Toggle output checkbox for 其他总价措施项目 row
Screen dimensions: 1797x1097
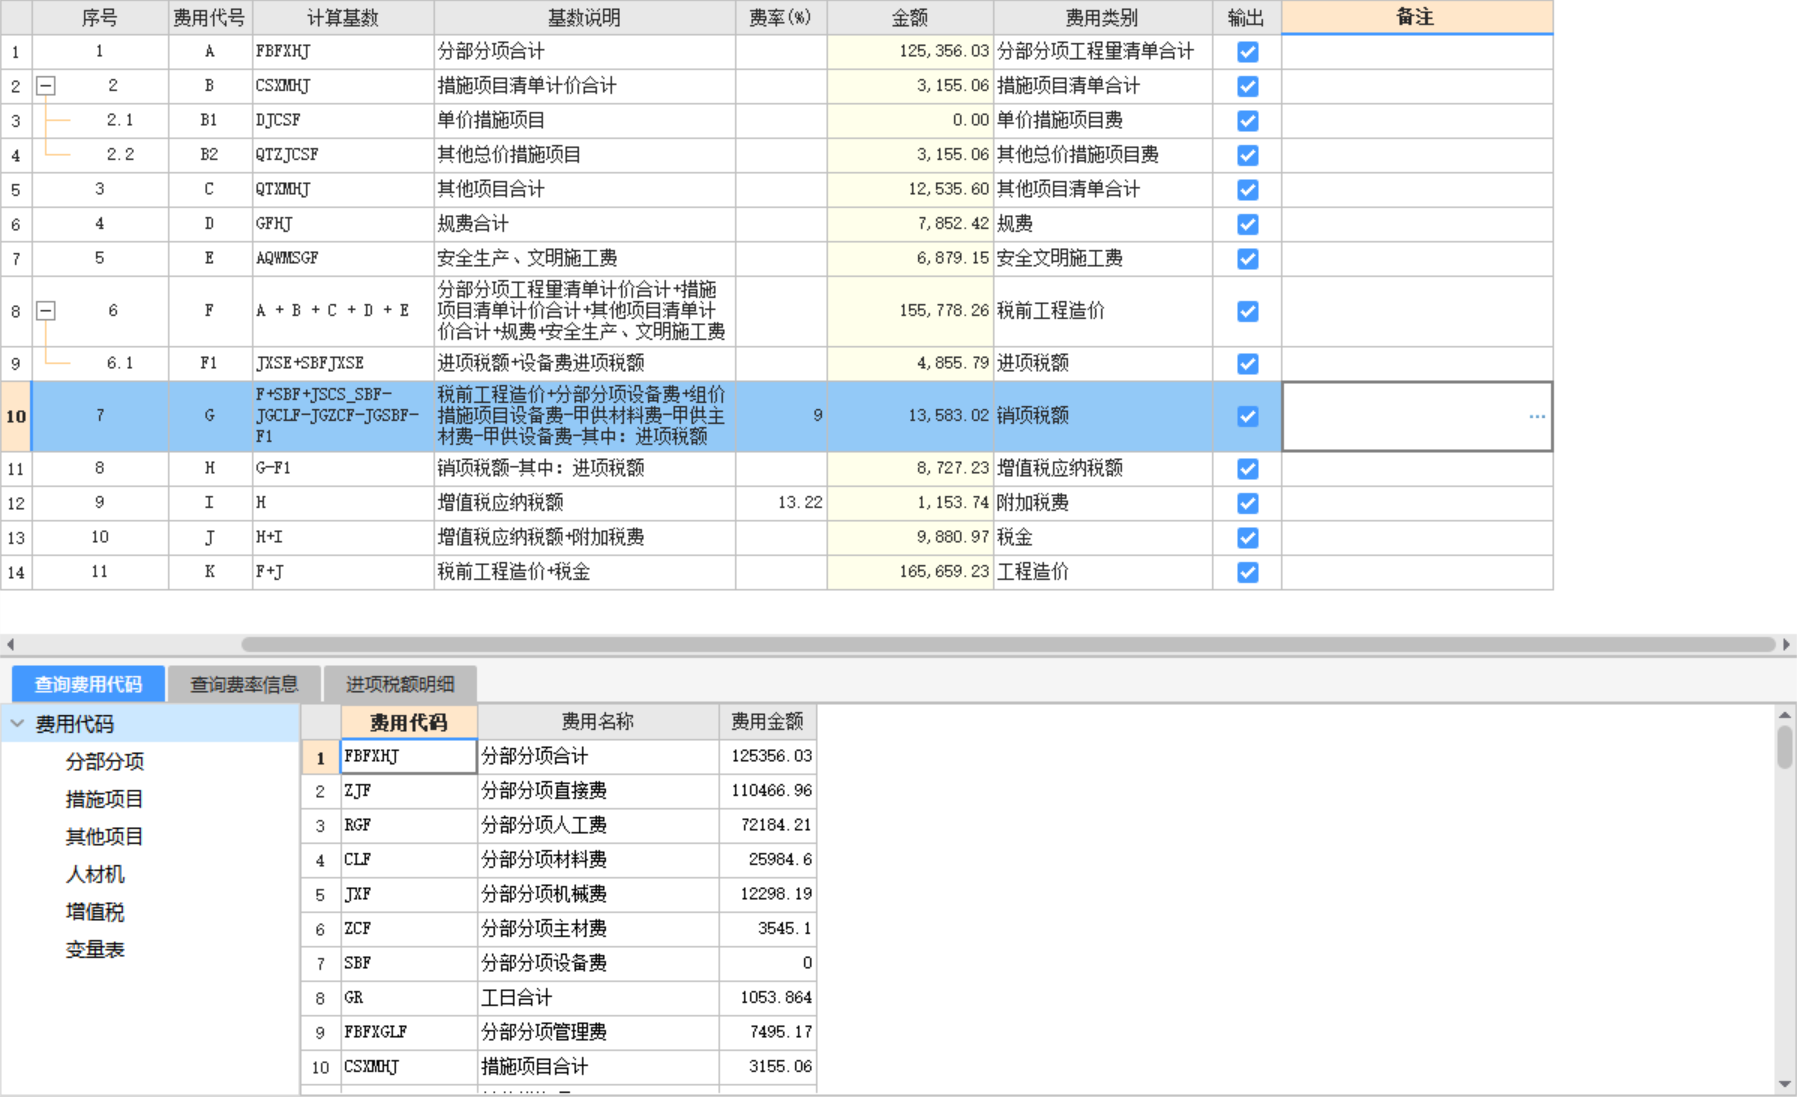(1247, 155)
